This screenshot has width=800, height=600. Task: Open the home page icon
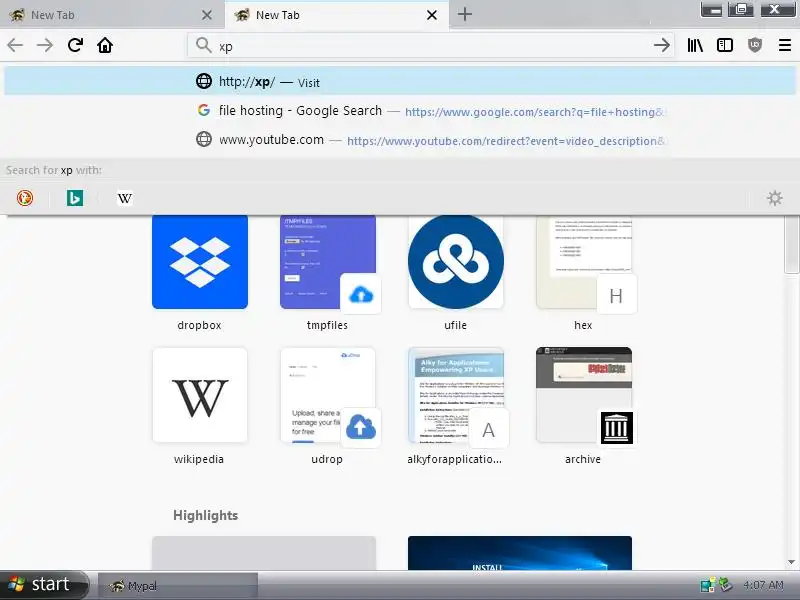pyautogui.click(x=105, y=45)
